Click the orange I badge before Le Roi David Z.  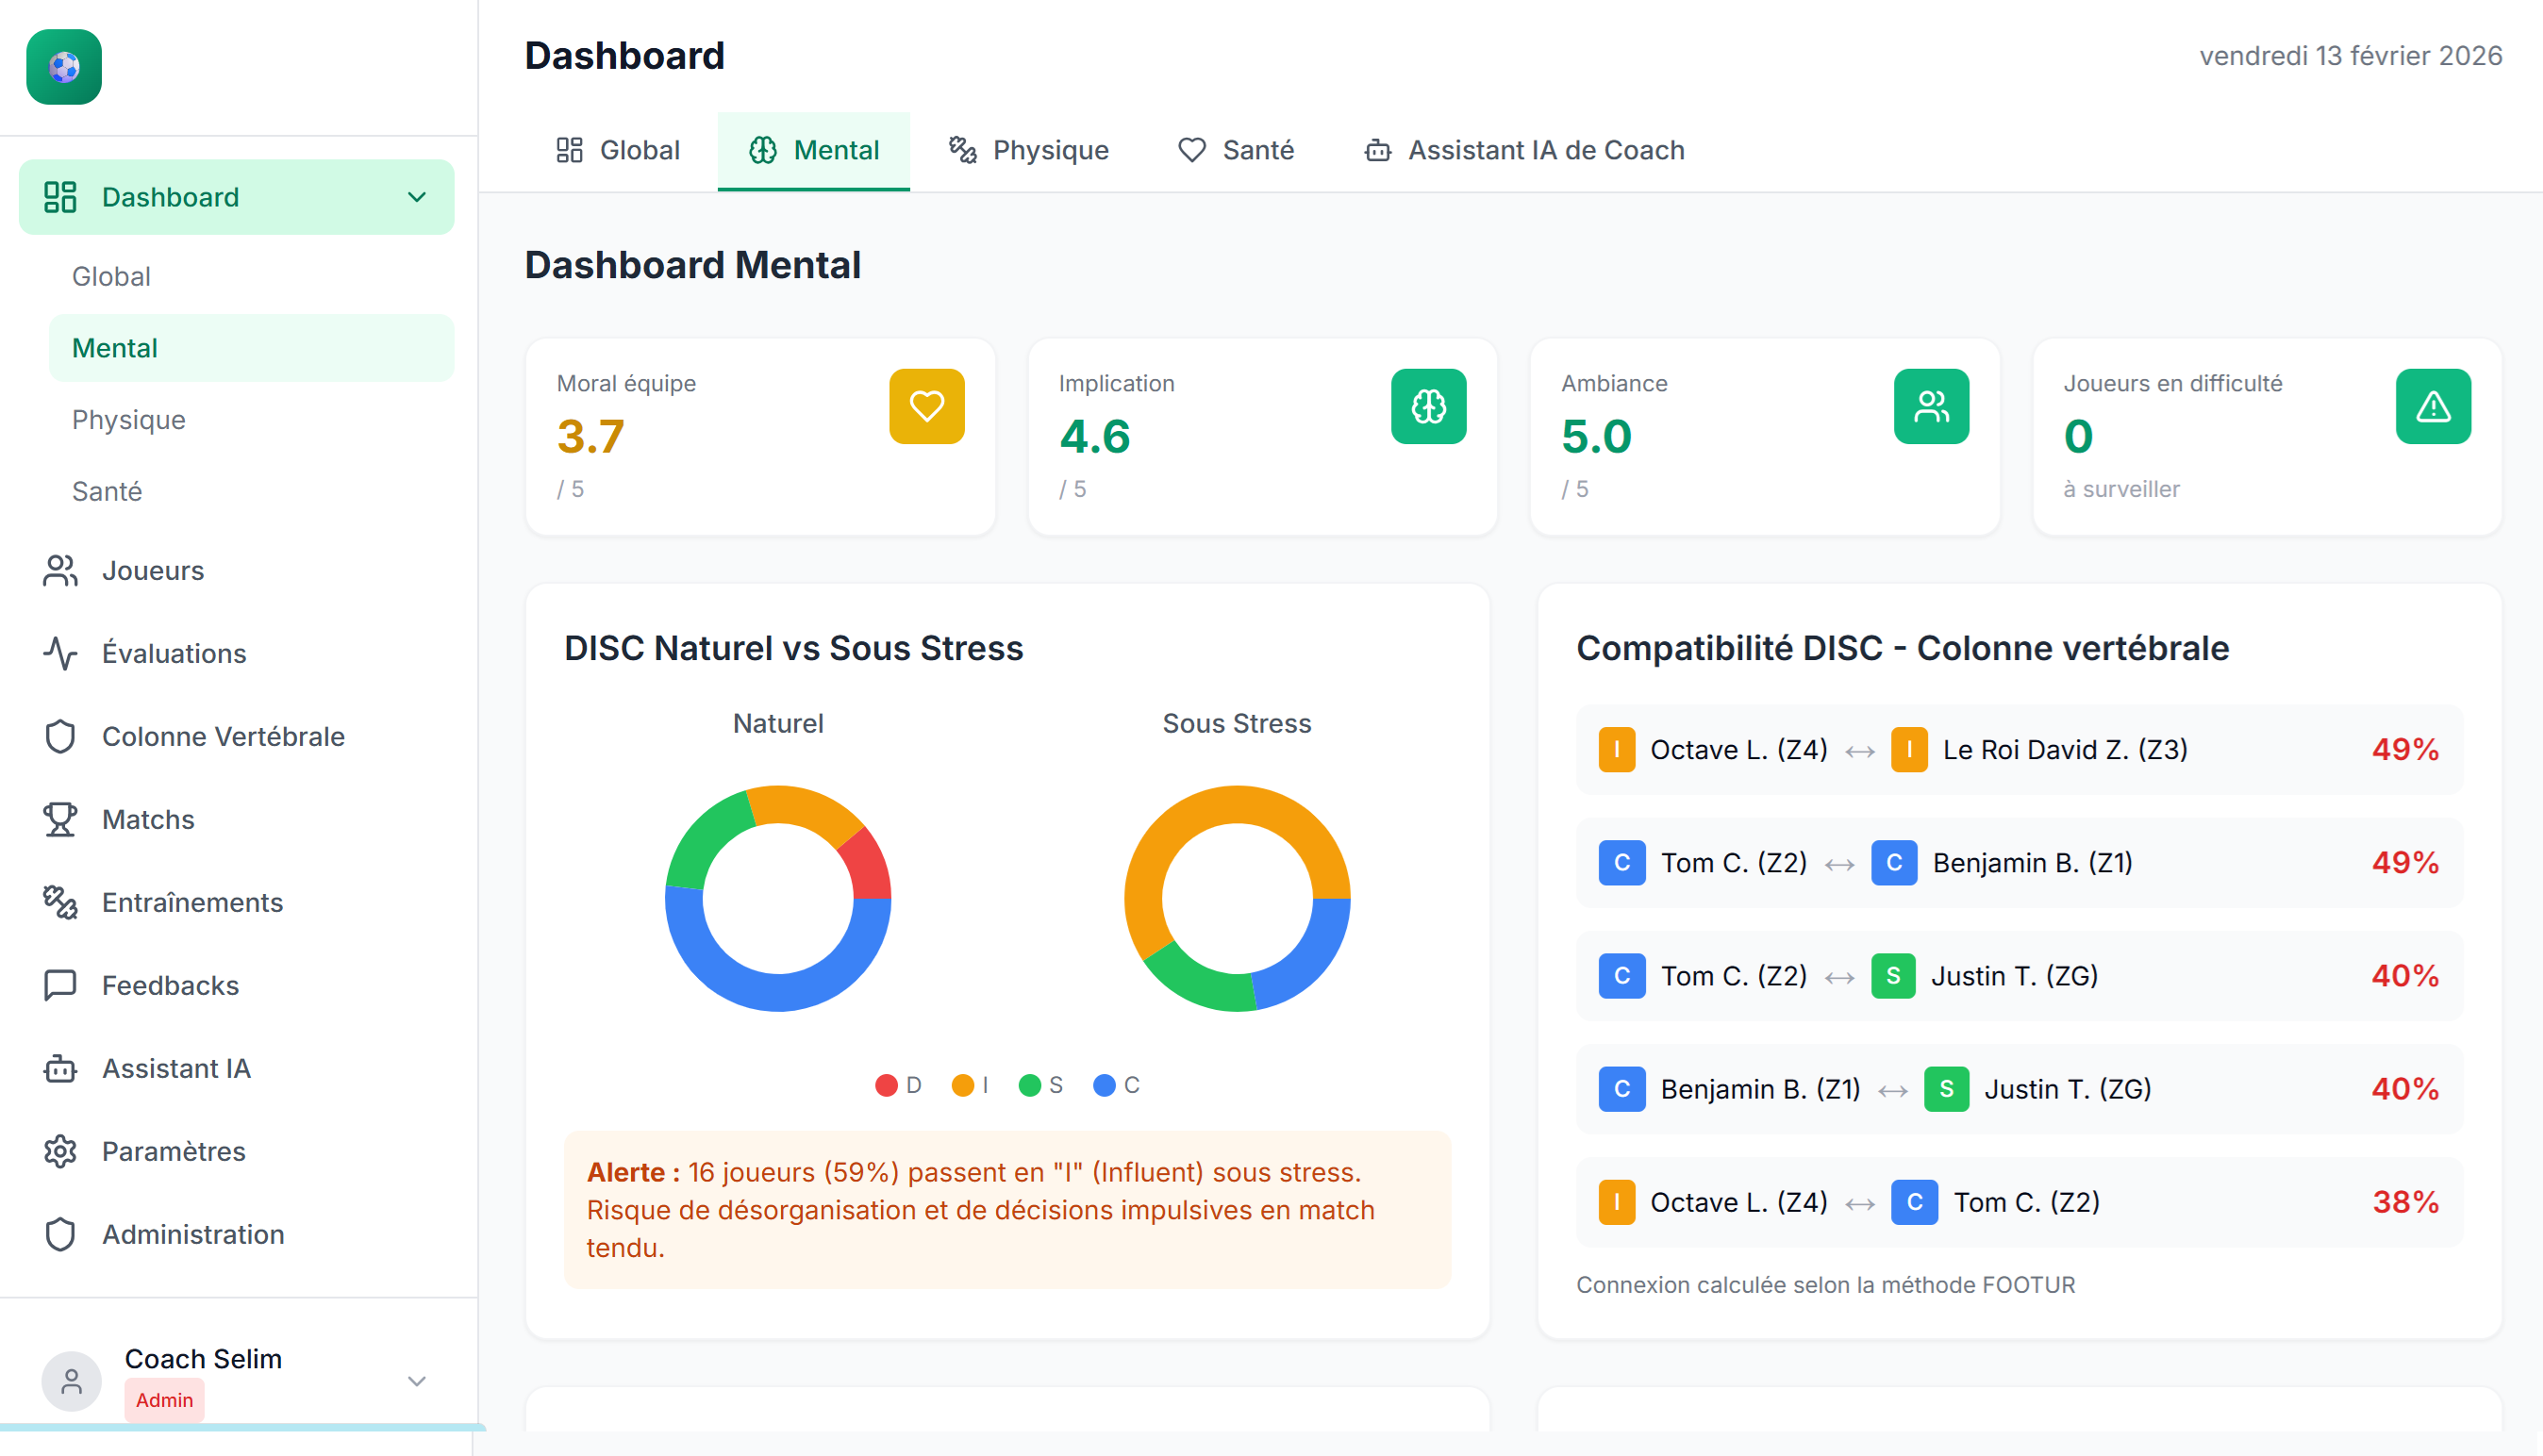click(x=1909, y=749)
